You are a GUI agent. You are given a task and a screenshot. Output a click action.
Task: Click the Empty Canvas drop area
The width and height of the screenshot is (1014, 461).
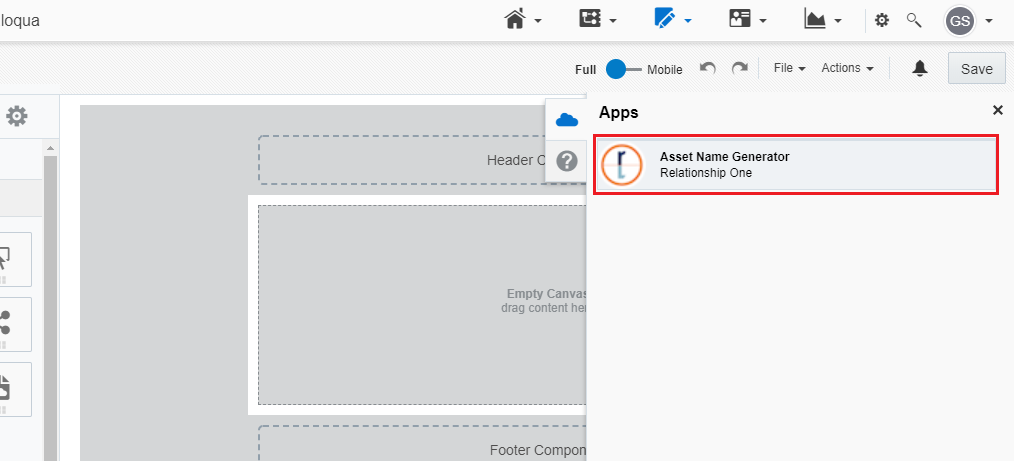pos(423,305)
